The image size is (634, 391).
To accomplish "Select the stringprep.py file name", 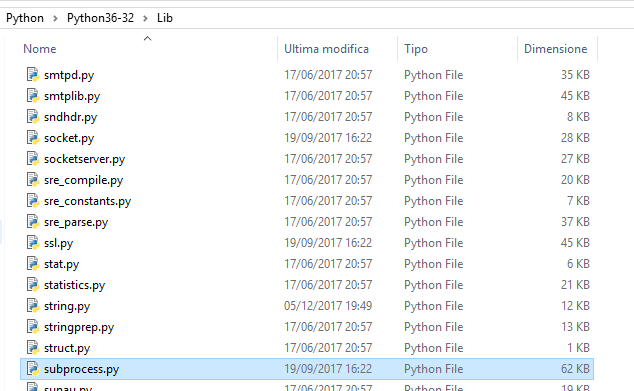I will (79, 328).
